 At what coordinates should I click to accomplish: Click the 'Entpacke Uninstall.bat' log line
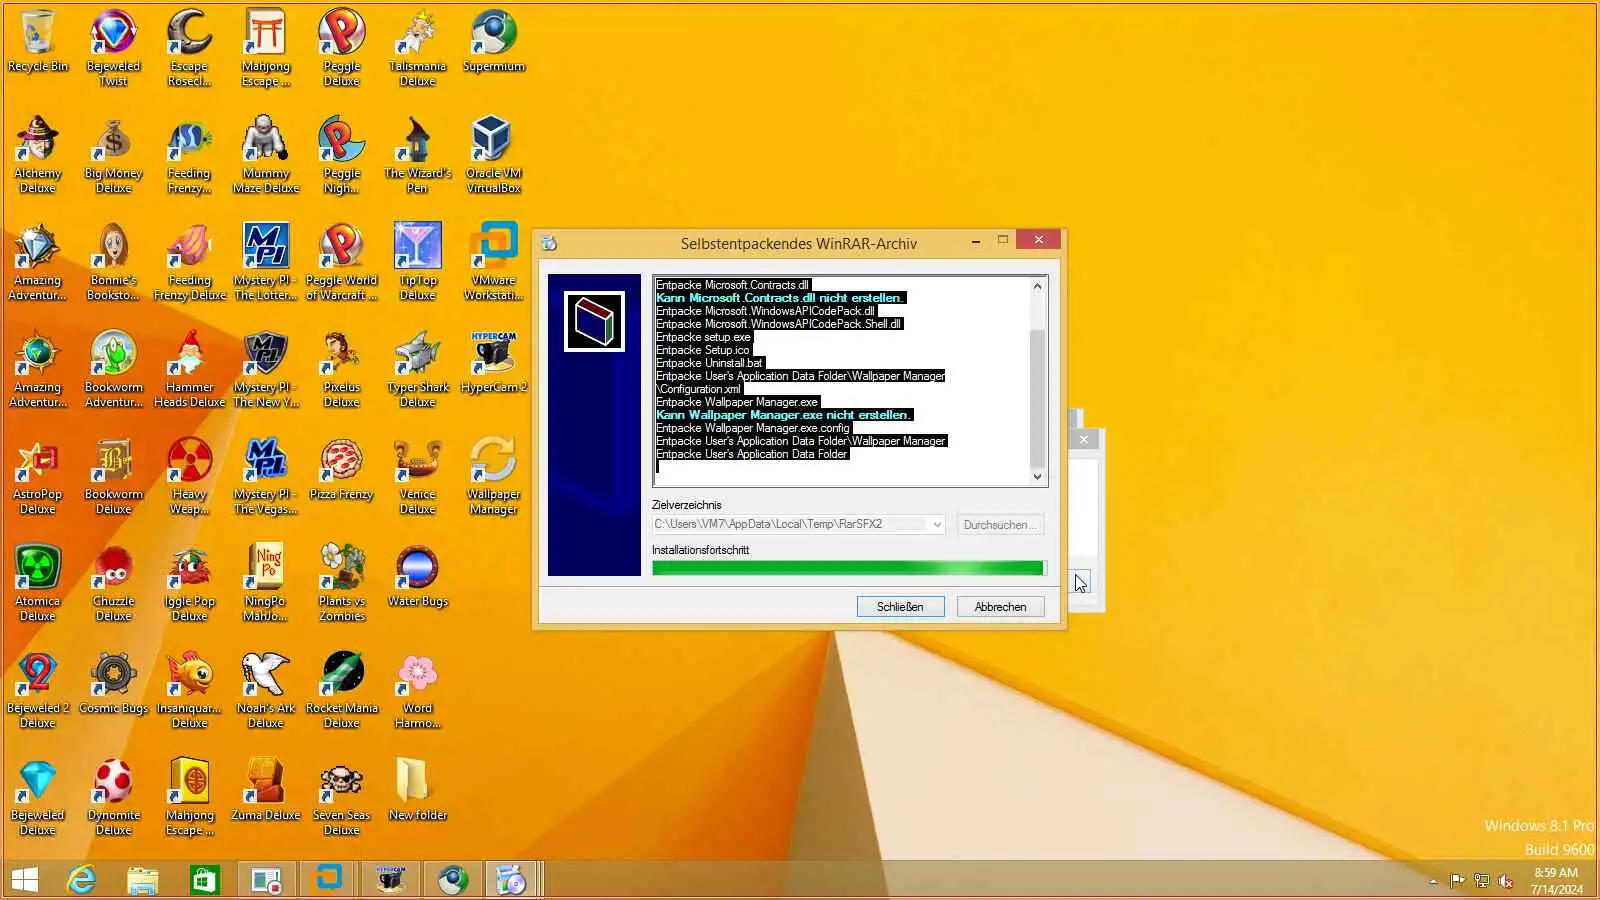tap(709, 363)
